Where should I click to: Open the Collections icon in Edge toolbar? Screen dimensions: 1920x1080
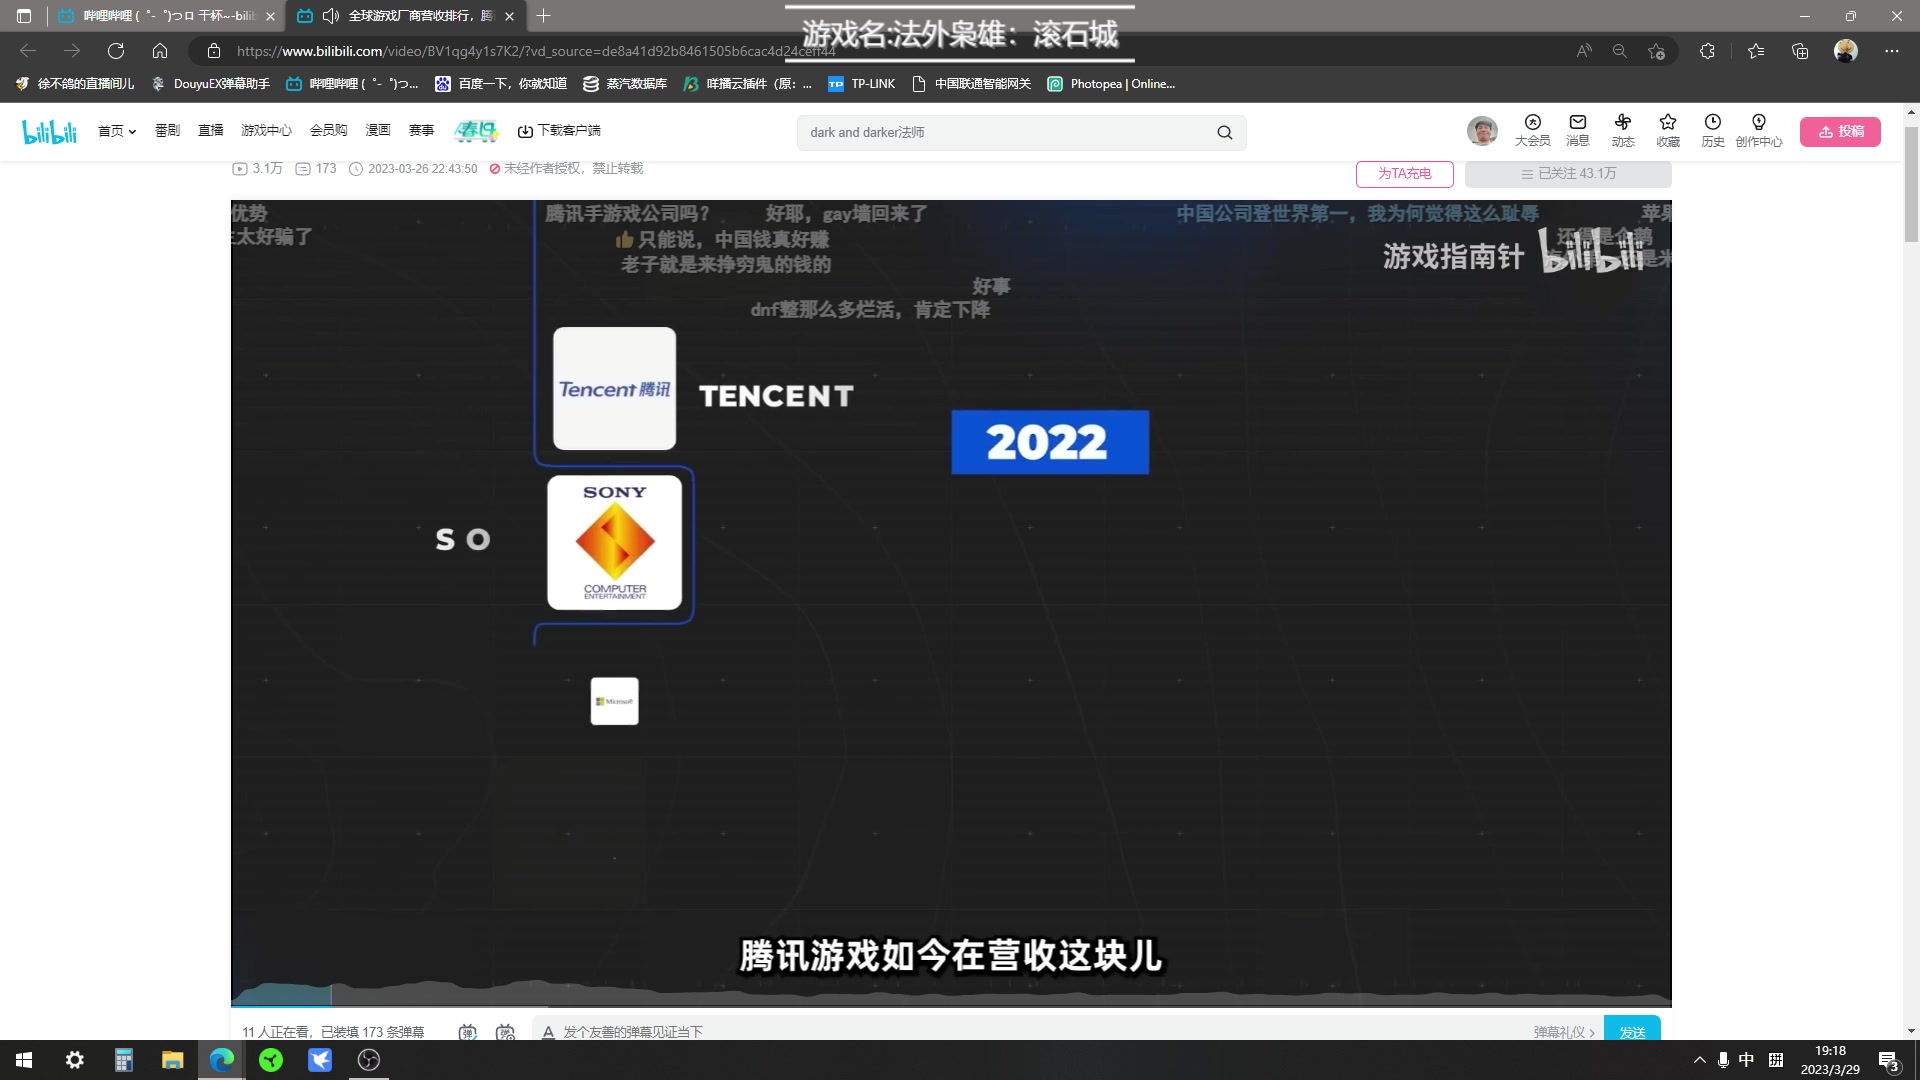[x=1800, y=51]
